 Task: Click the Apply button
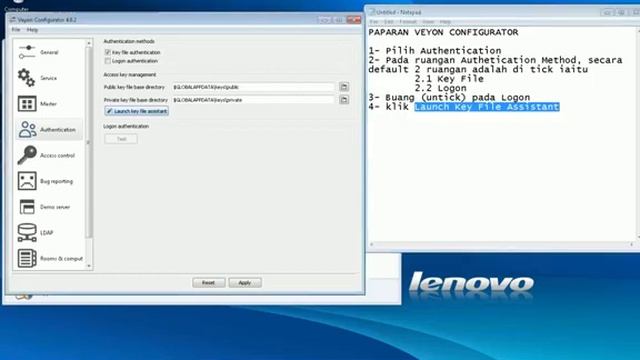pos(245,282)
